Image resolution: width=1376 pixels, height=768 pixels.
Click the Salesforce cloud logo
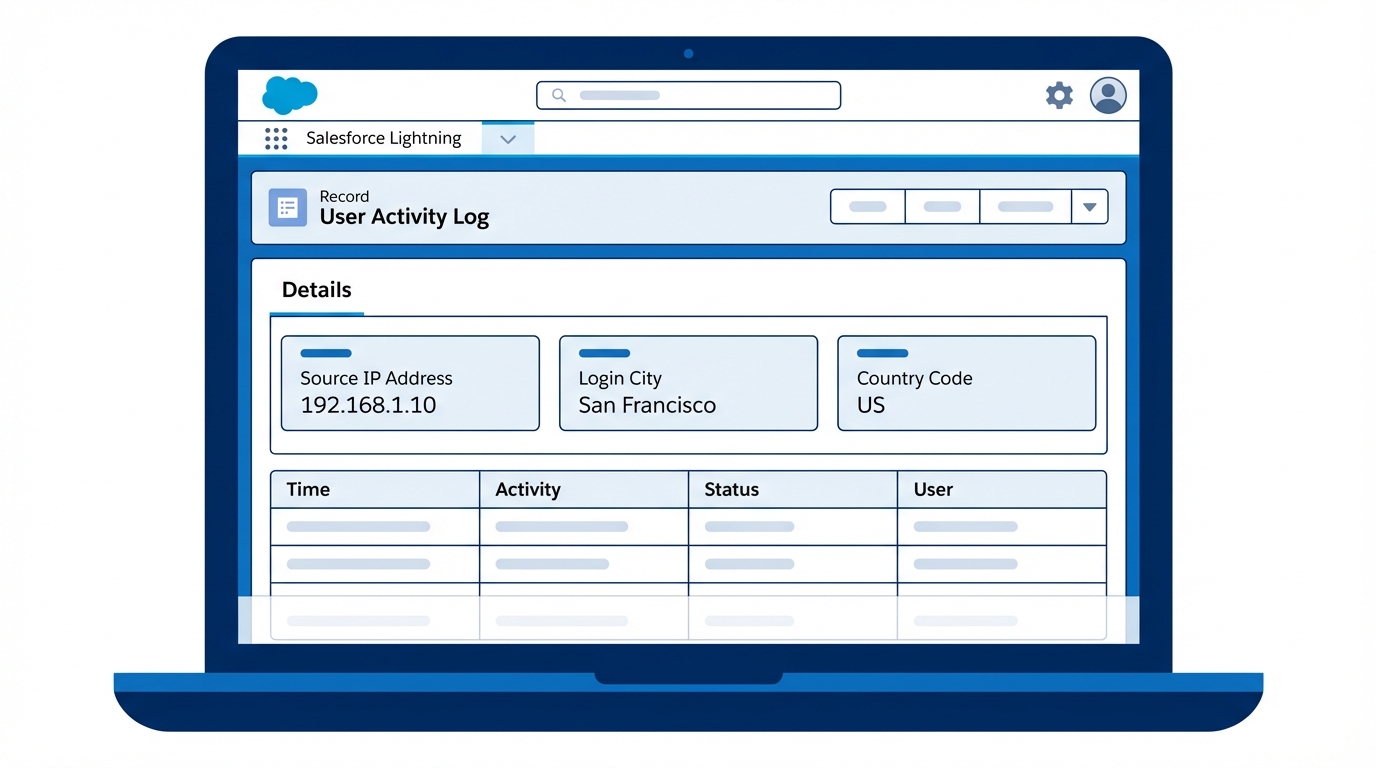click(x=288, y=94)
